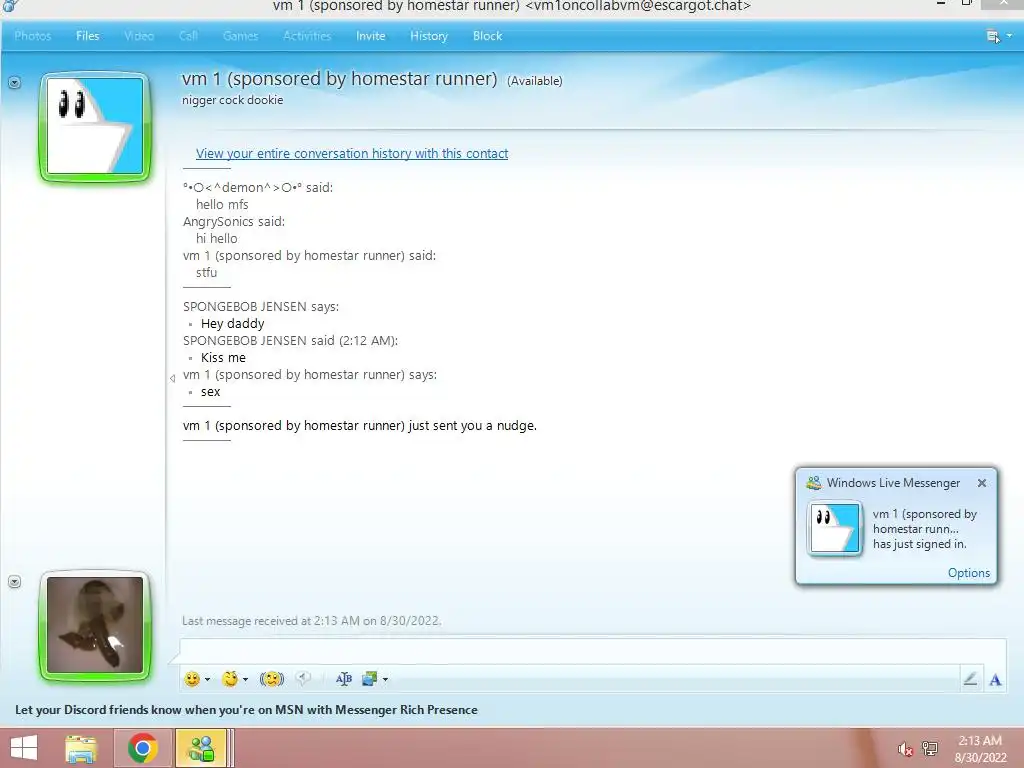Click the greyed-out voice clip icon
Image resolution: width=1024 pixels, height=768 pixels.
(x=302, y=679)
